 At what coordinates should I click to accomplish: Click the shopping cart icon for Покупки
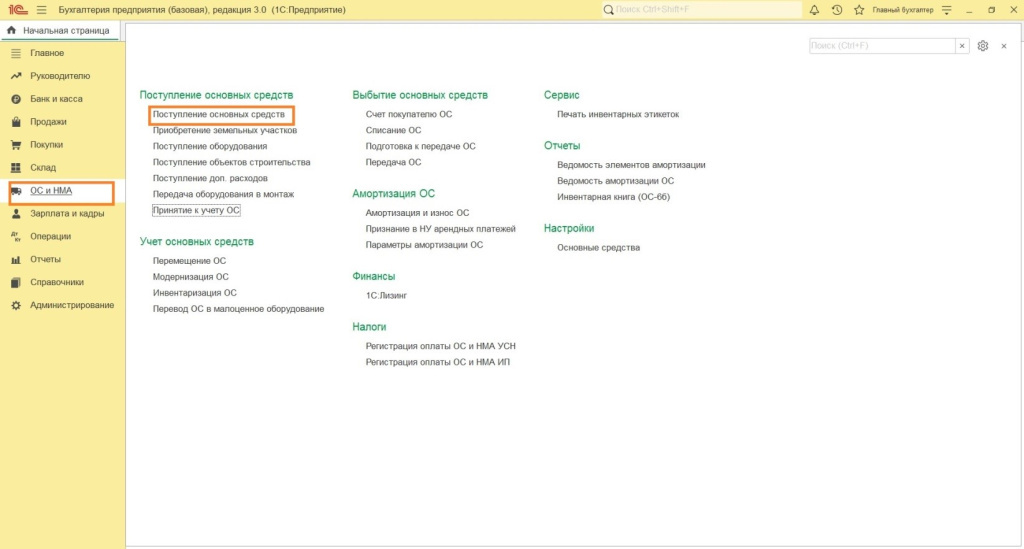(x=16, y=145)
